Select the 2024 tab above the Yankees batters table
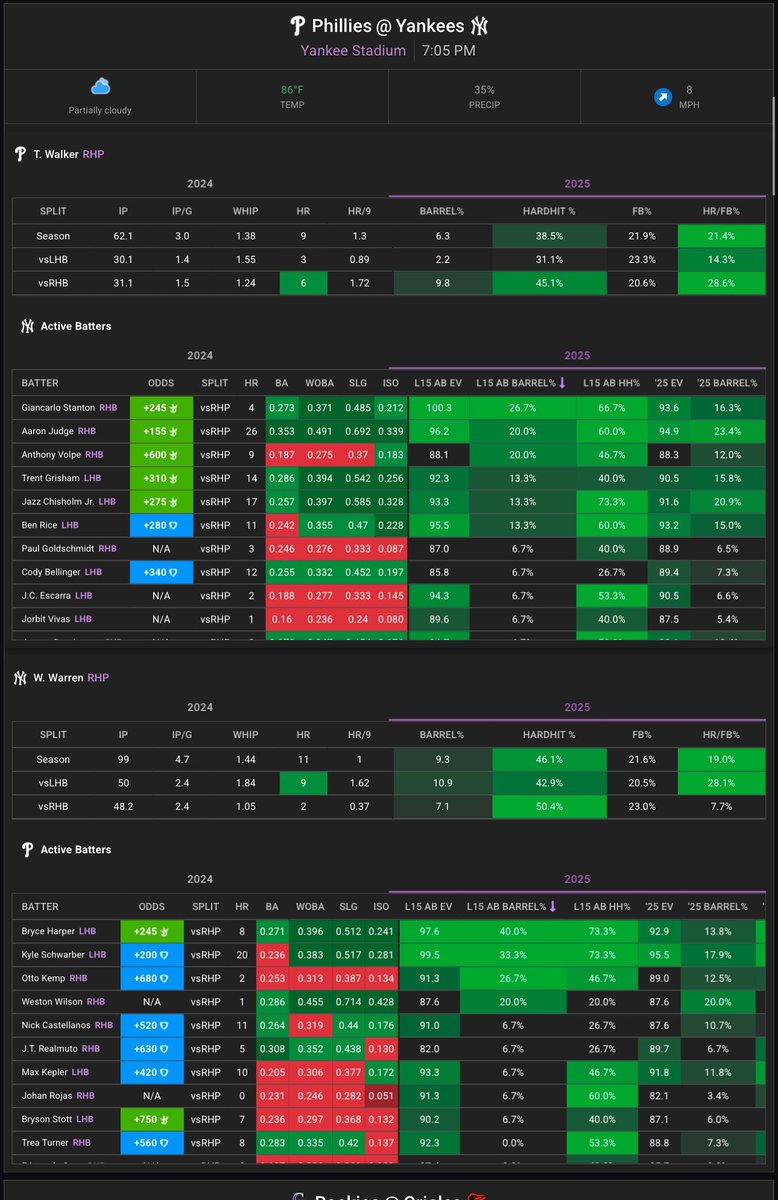The image size is (778, 1200). pyautogui.click(x=200, y=356)
